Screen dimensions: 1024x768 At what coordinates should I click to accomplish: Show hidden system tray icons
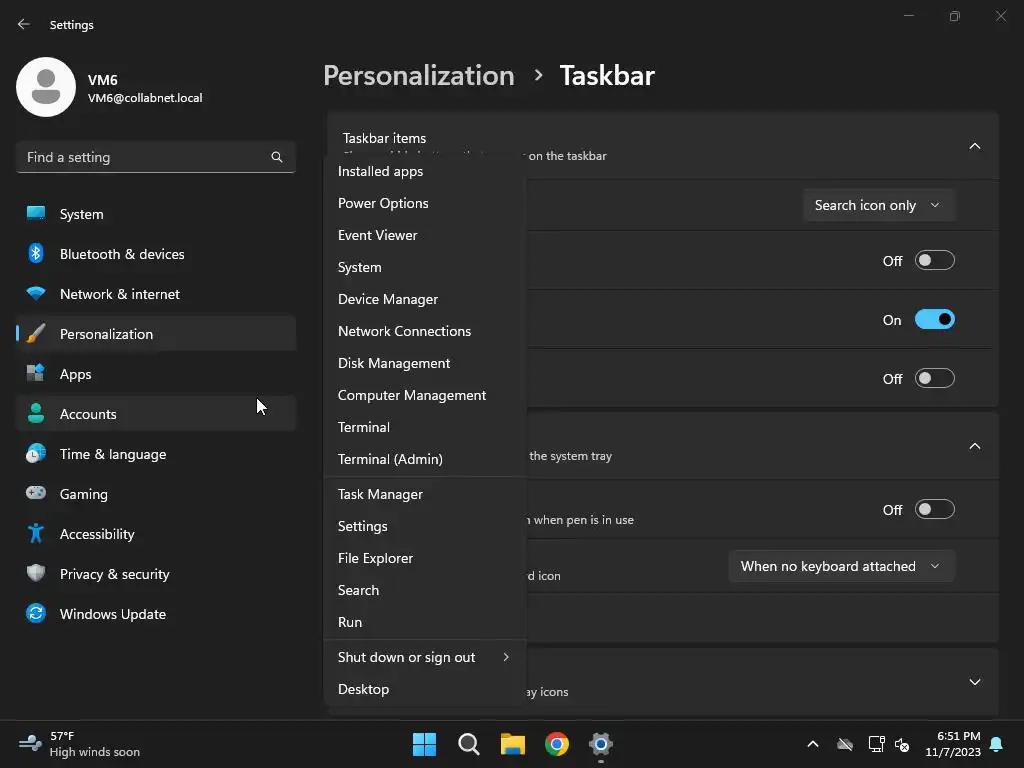813,744
